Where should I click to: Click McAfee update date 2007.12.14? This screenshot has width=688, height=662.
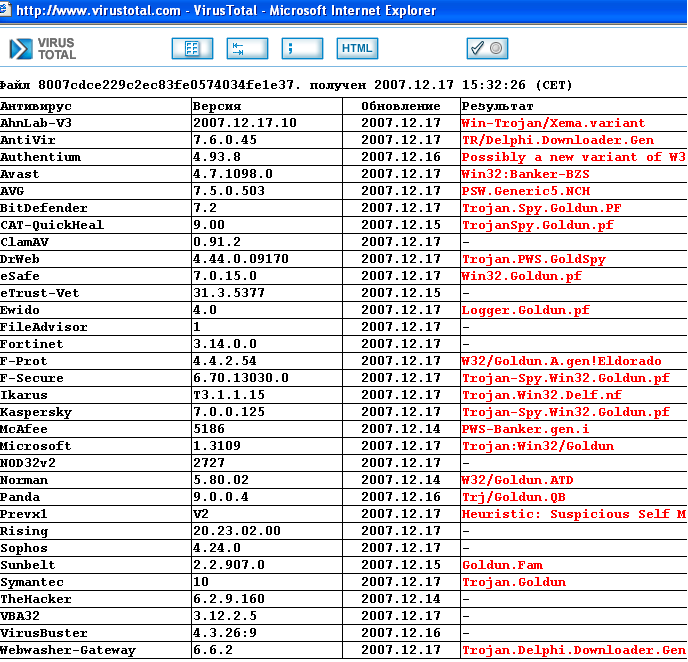401,429
